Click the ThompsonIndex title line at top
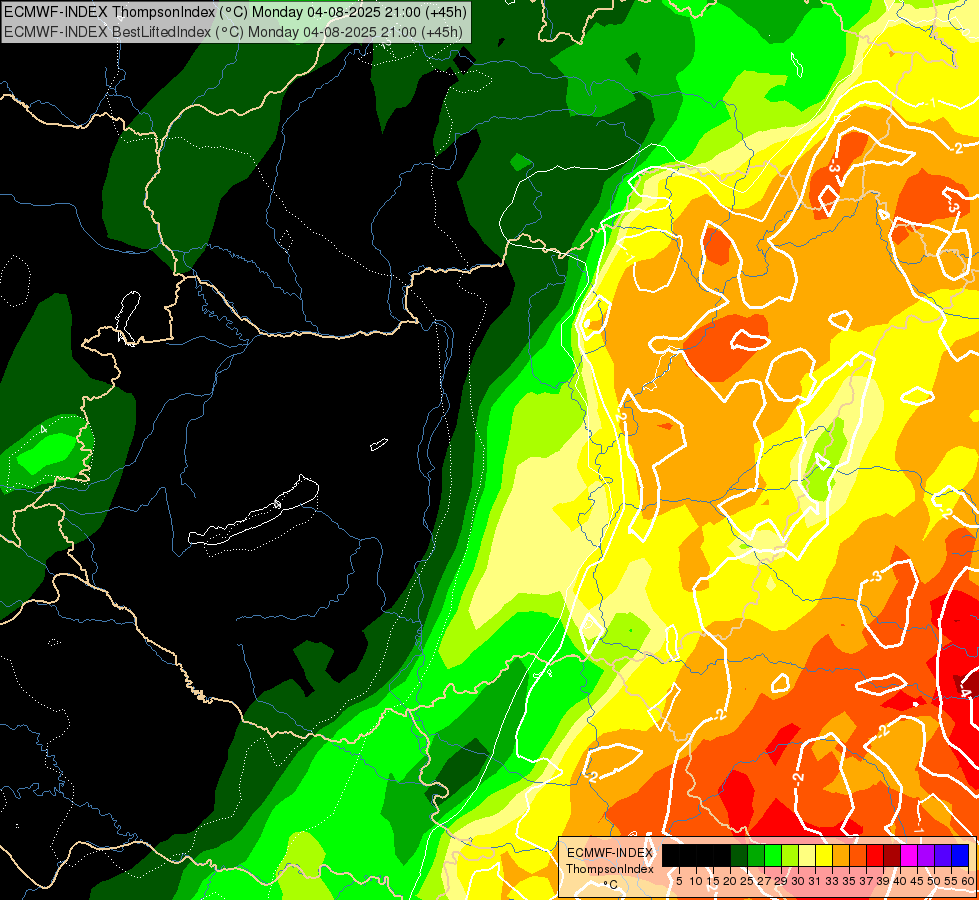 click(x=235, y=12)
